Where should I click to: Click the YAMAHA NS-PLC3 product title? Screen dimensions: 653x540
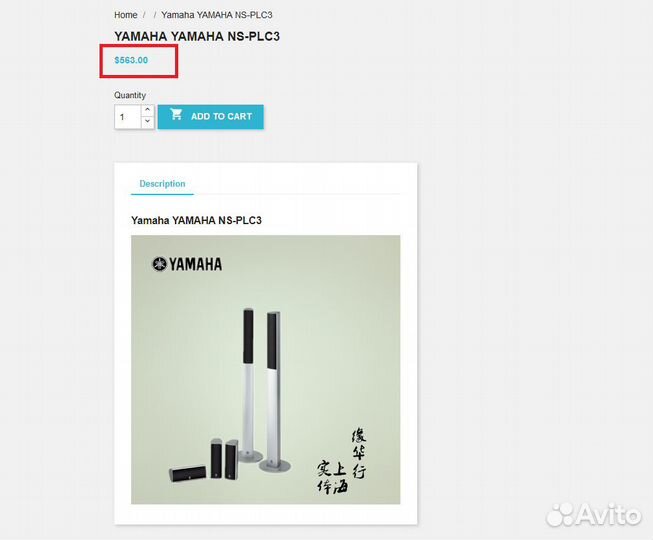(197, 36)
